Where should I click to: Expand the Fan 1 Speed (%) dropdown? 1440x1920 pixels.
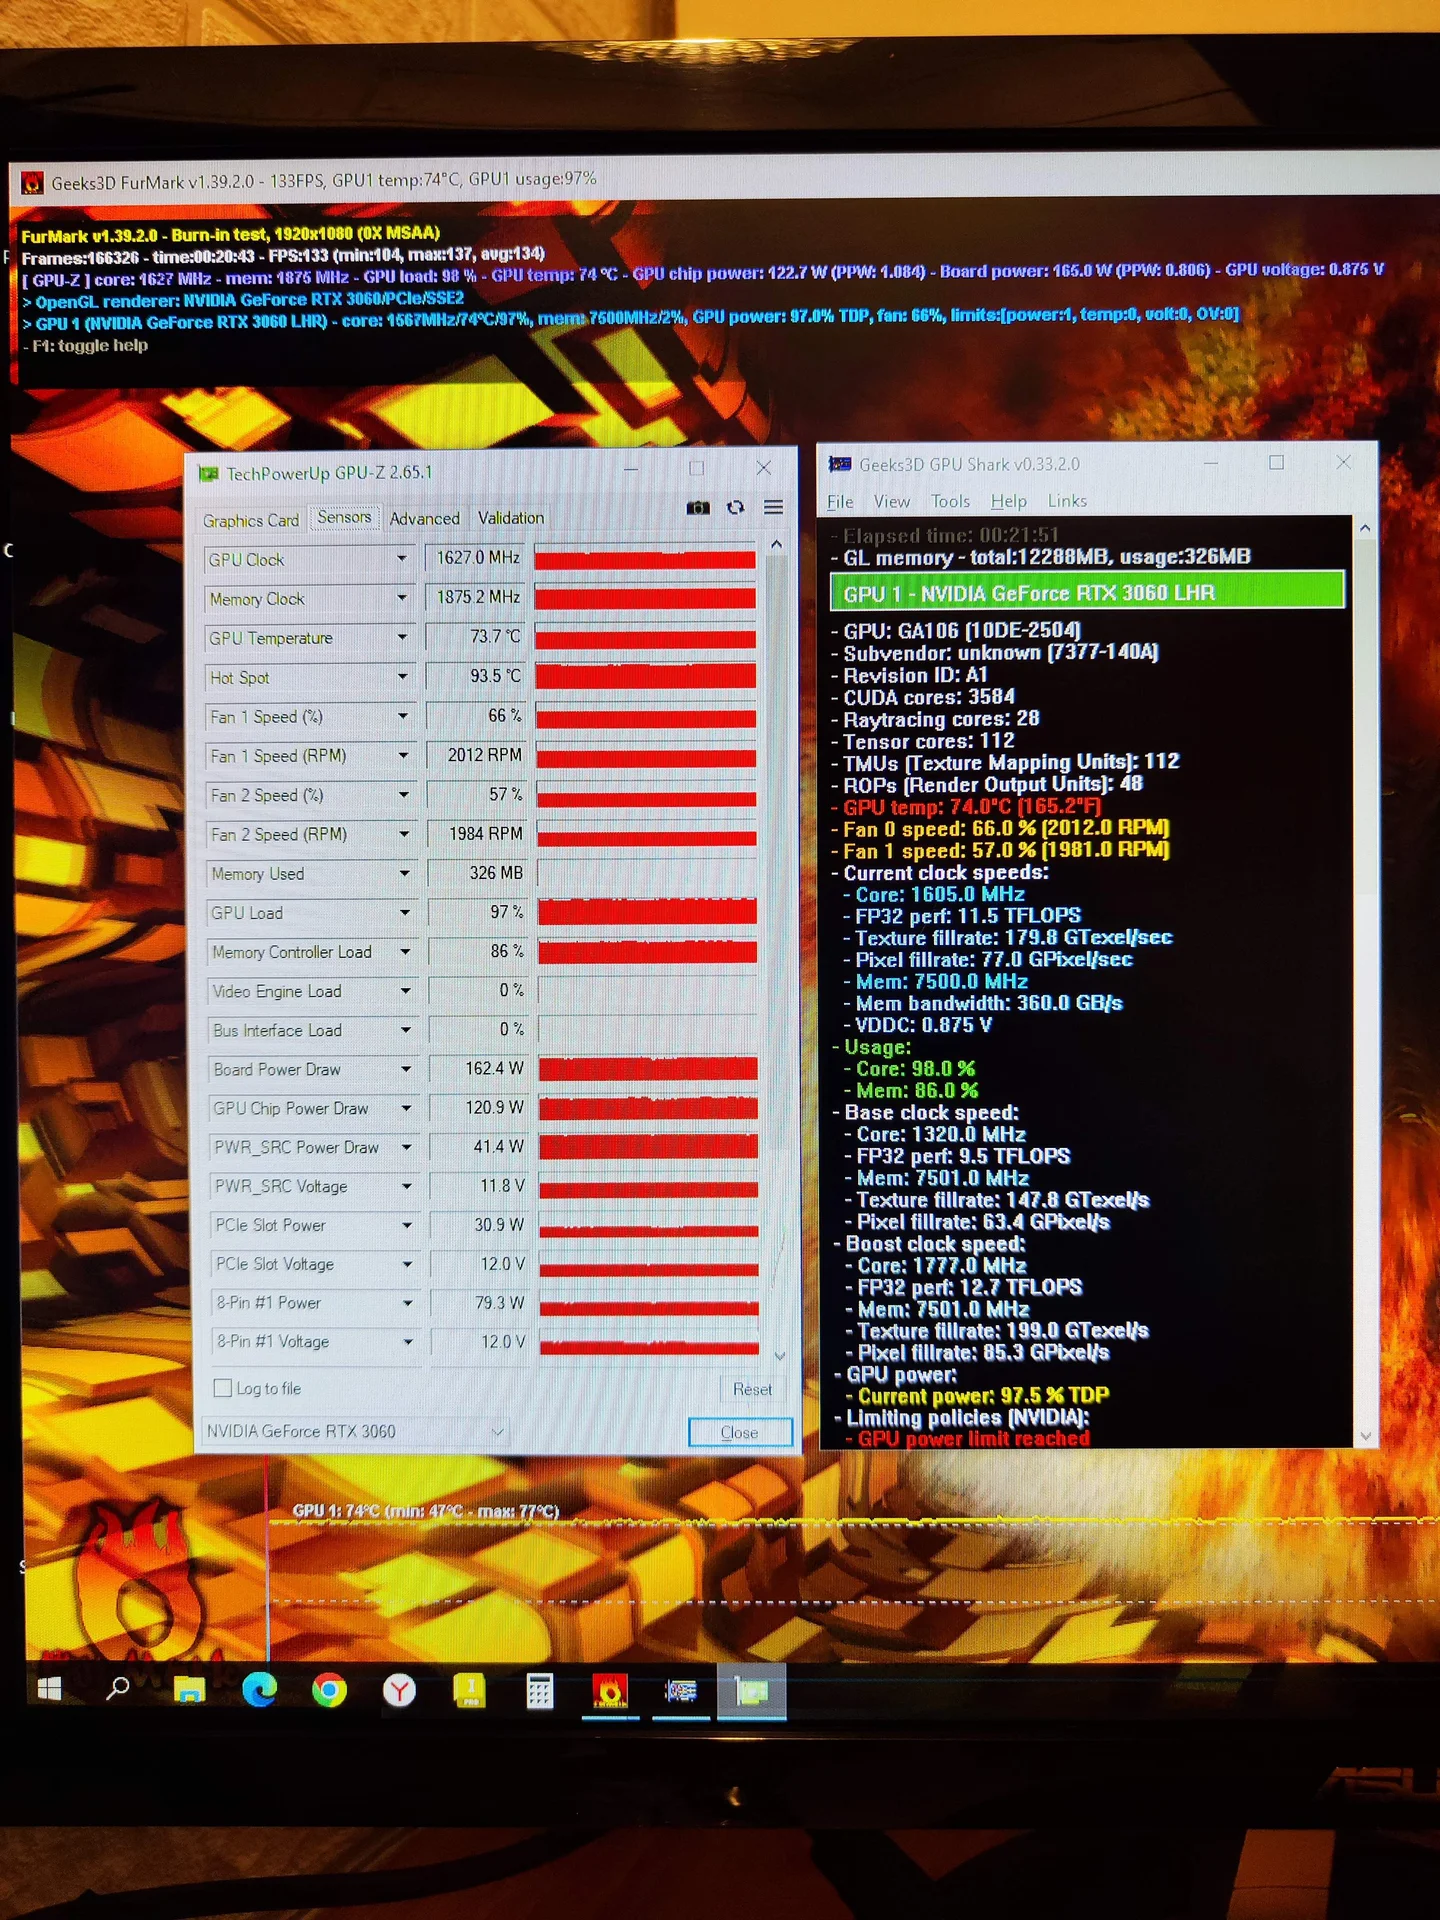pos(403,716)
